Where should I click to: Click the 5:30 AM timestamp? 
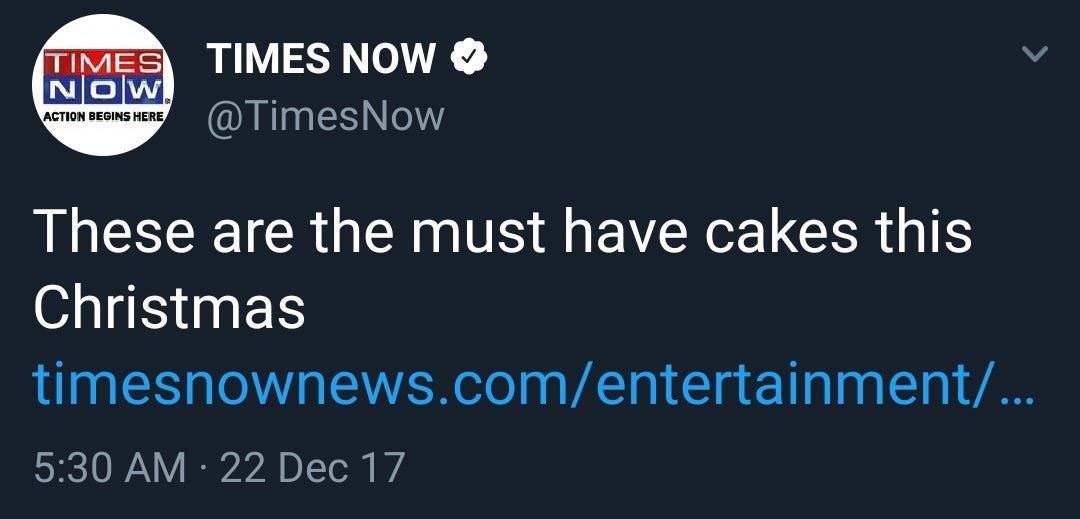pos(109,468)
